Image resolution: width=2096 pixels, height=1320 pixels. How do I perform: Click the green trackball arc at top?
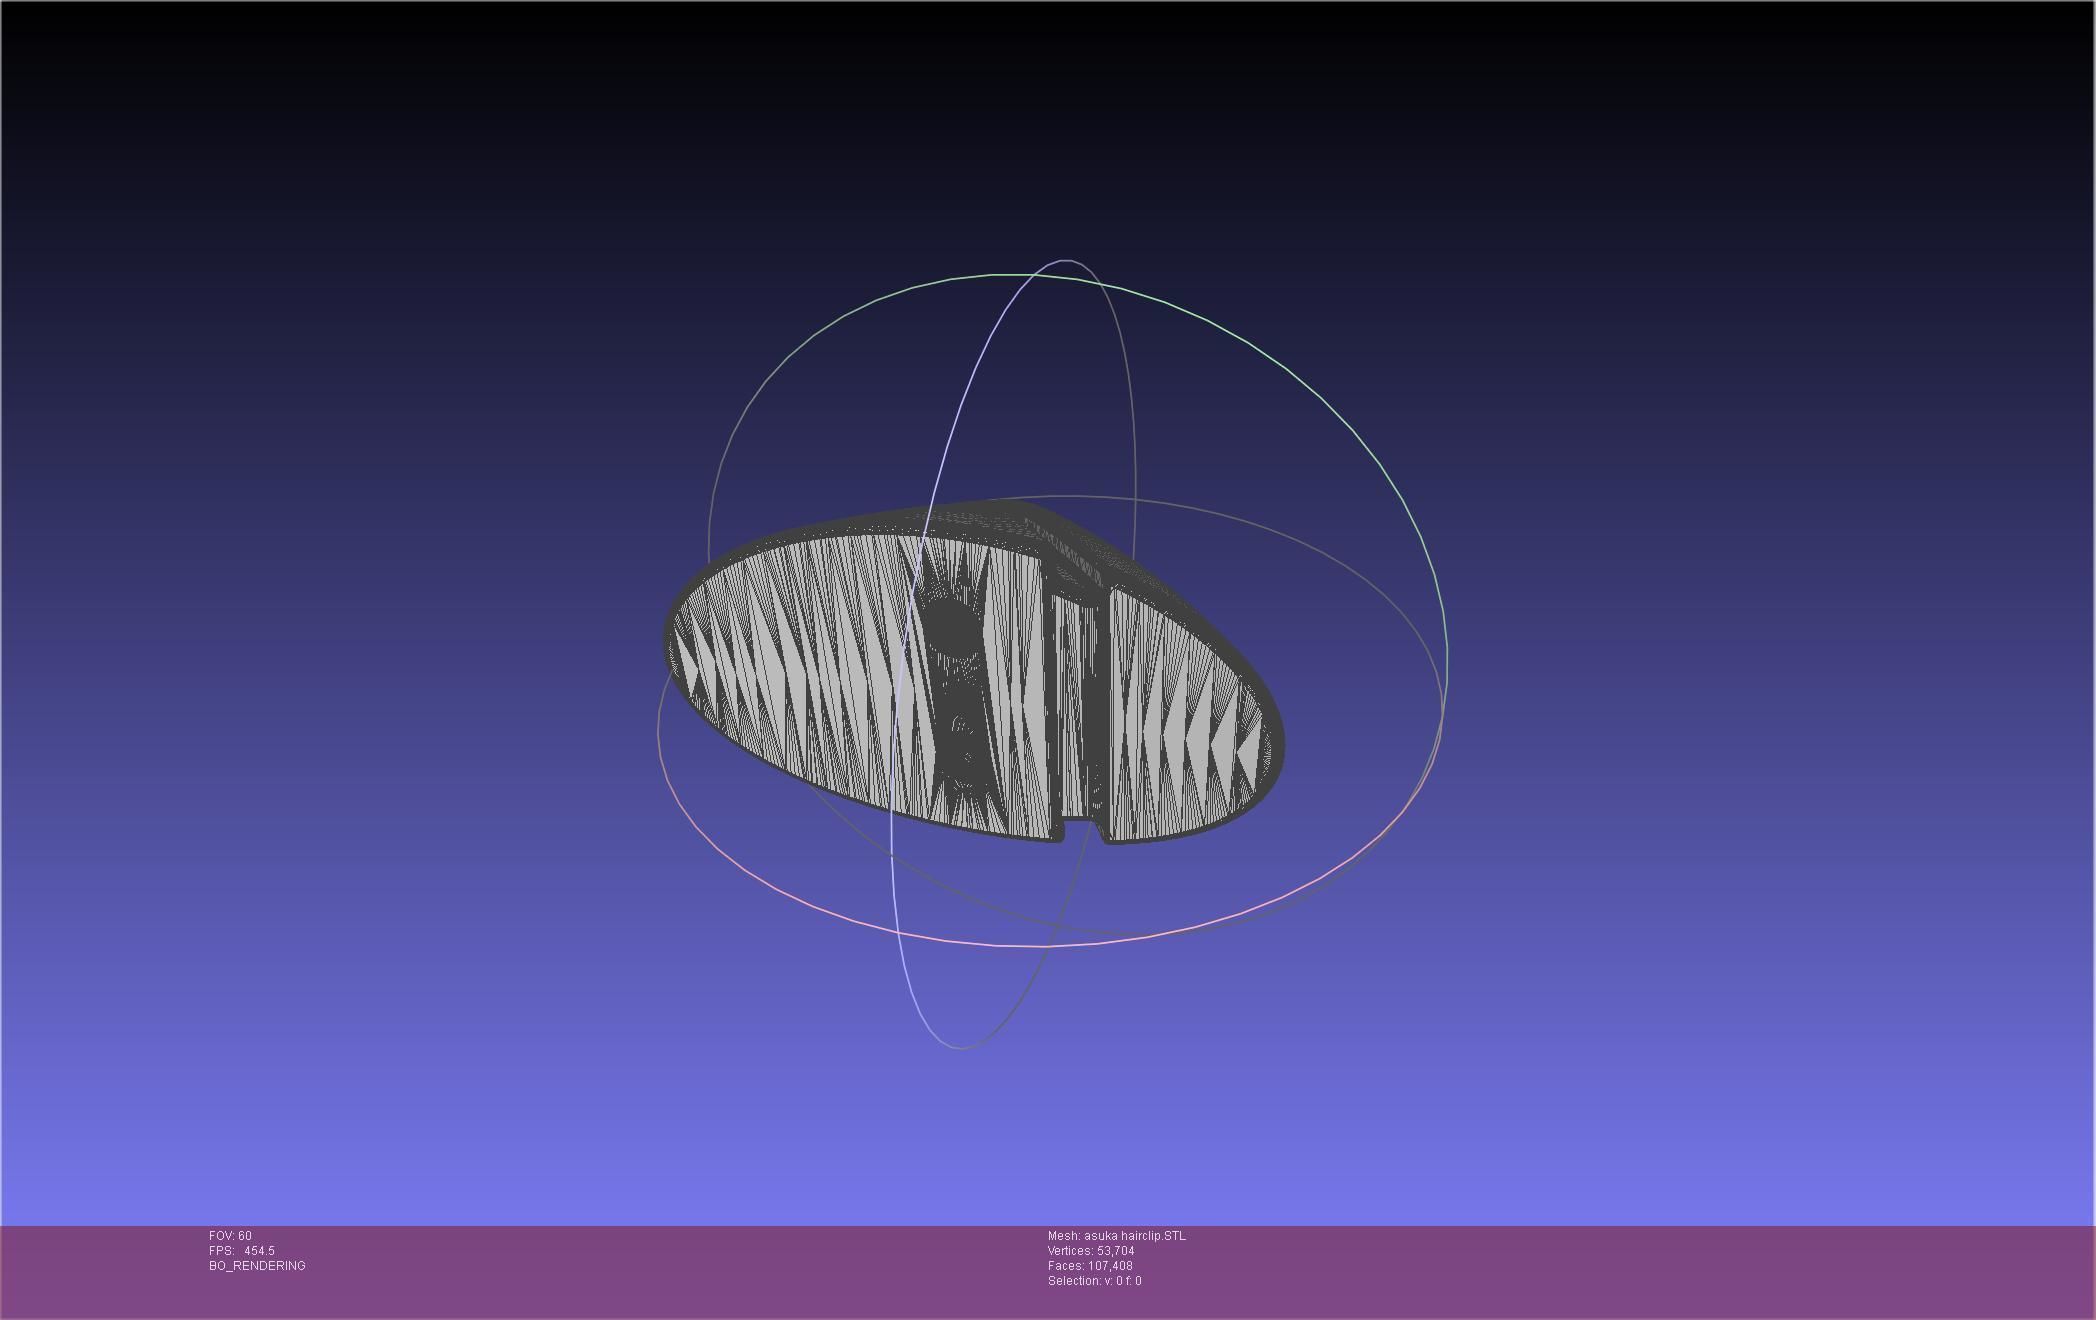tap(1000, 274)
